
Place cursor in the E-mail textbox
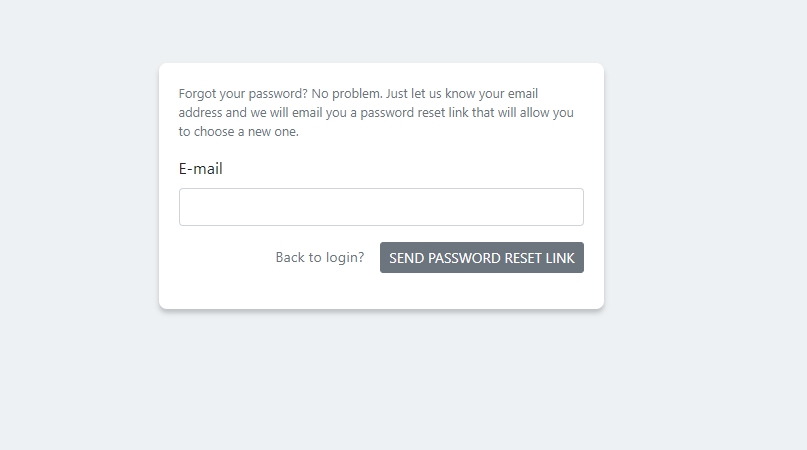pos(381,207)
